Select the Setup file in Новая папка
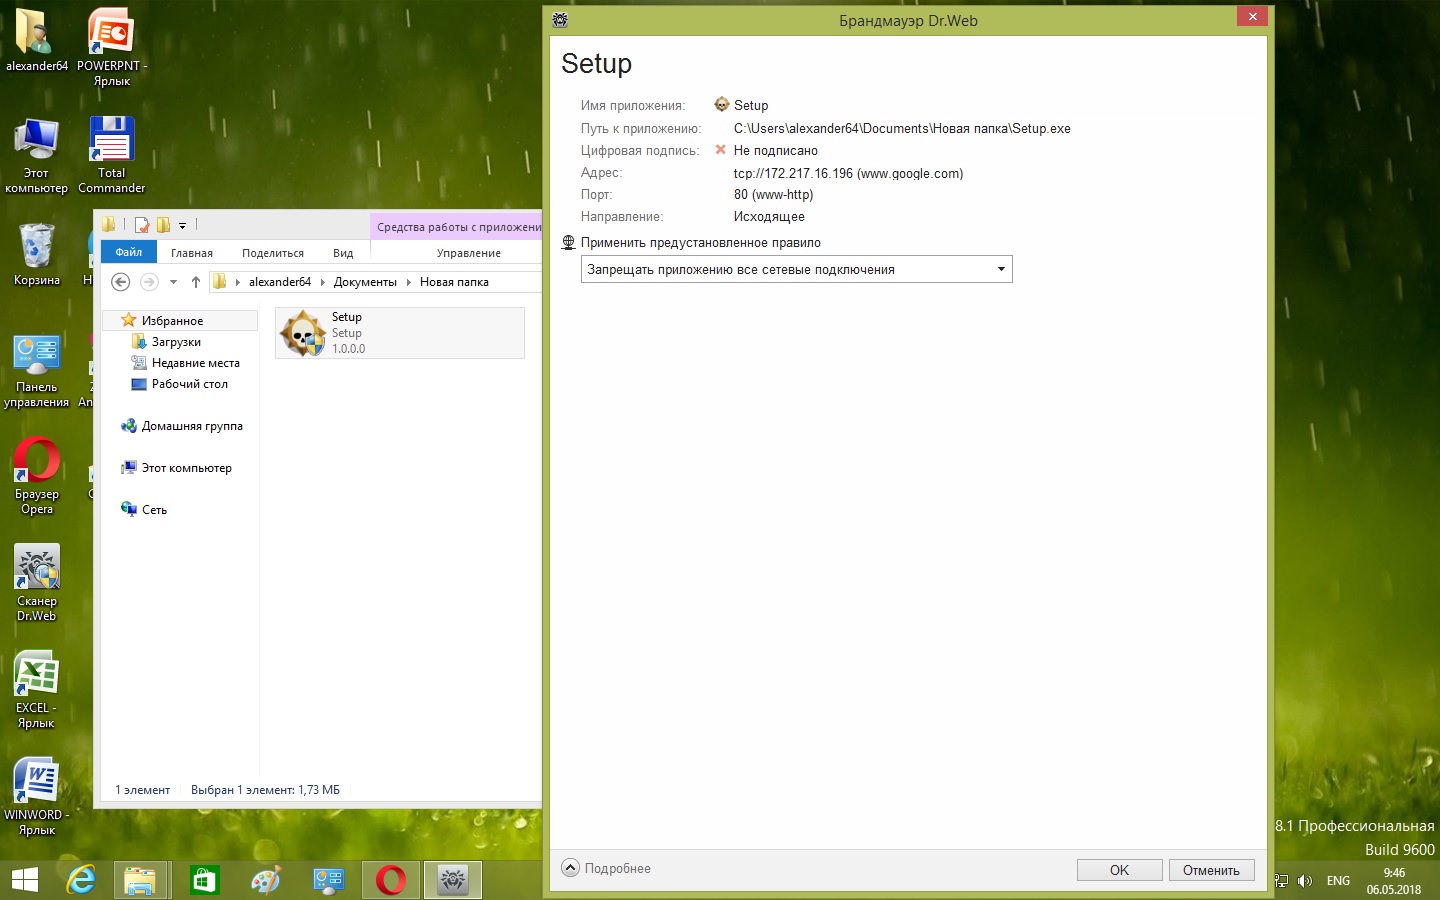This screenshot has height=900, width=1440. tap(400, 333)
